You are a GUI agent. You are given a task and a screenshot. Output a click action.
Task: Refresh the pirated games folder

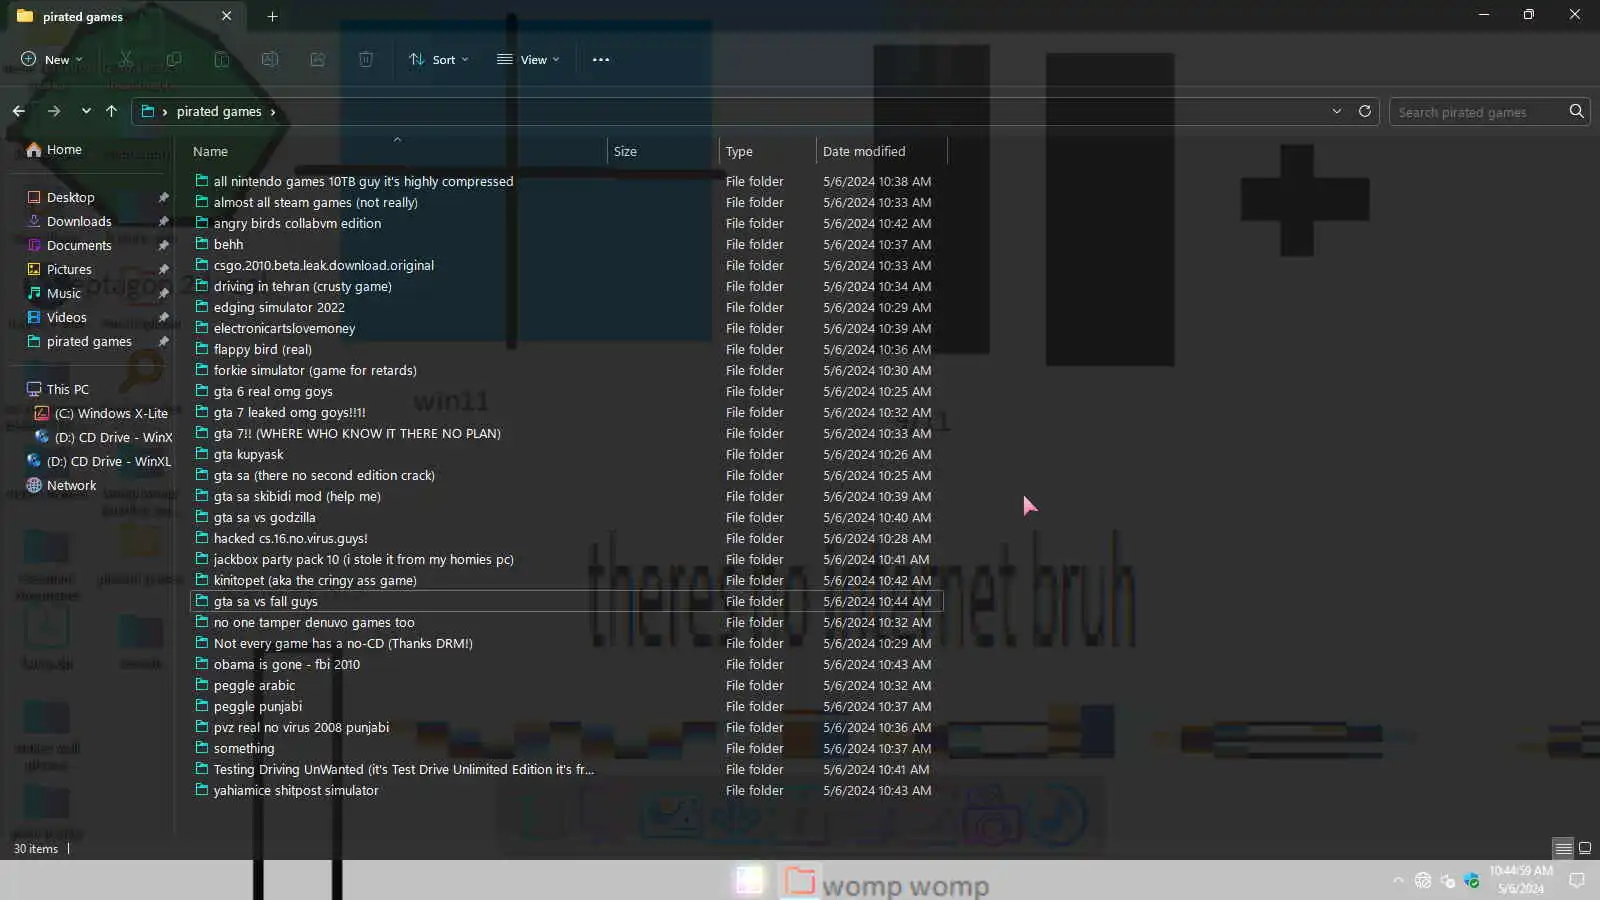click(x=1364, y=111)
